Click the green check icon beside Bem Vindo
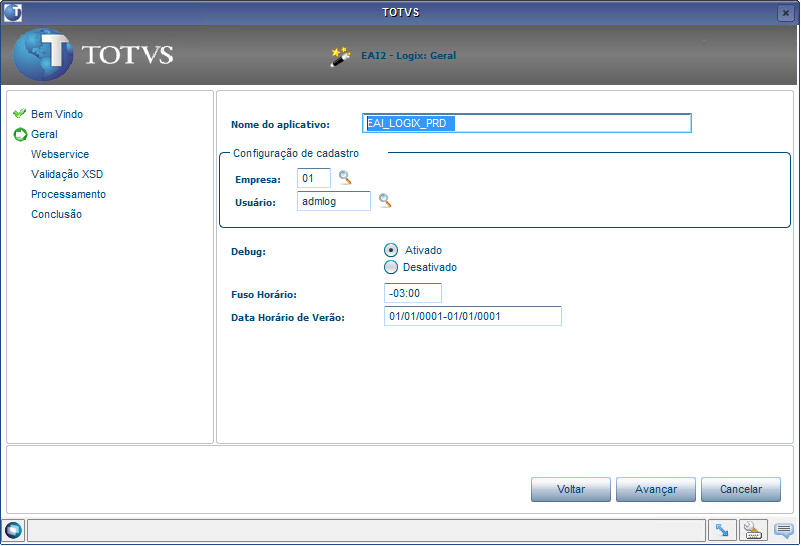The width and height of the screenshot is (801, 546). click(19, 113)
